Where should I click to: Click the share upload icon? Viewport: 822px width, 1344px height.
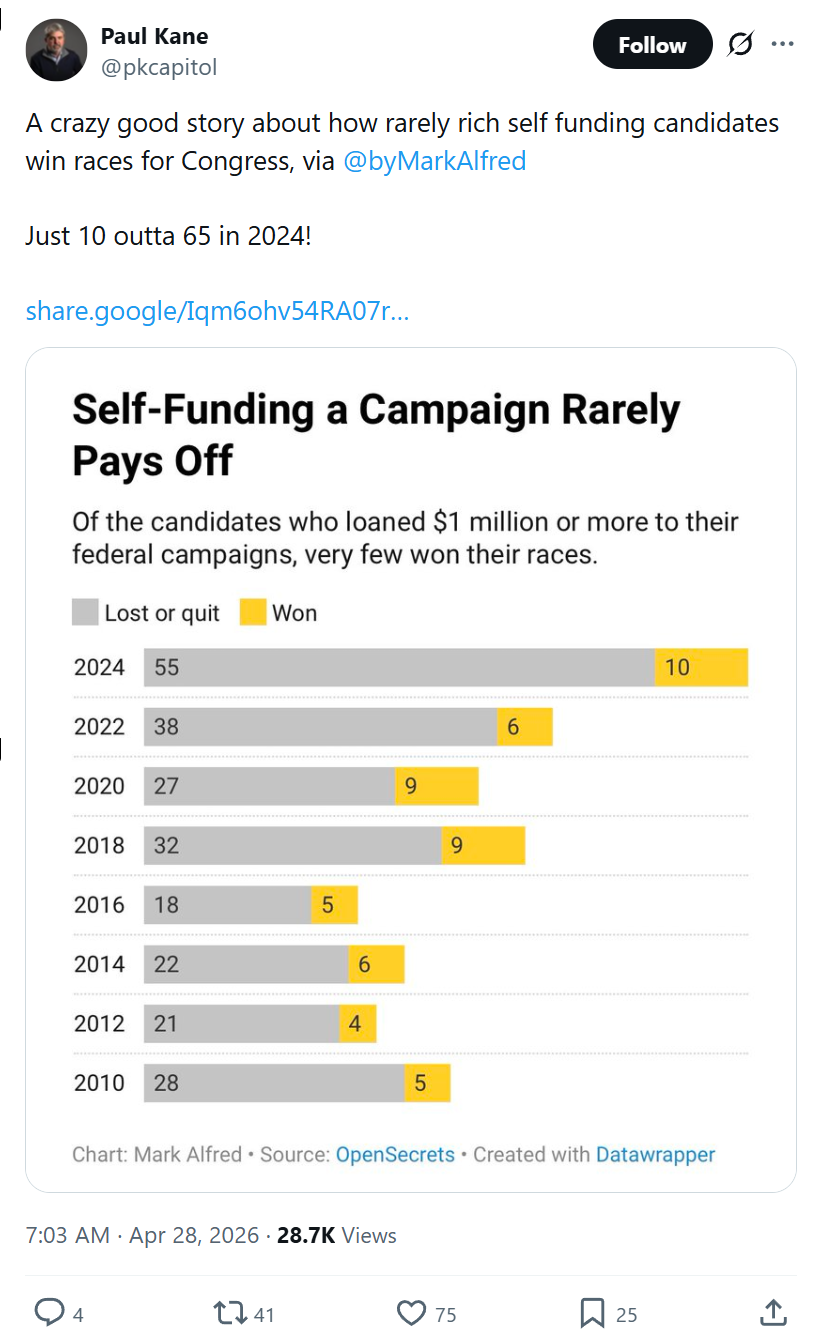pos(772,1312)
